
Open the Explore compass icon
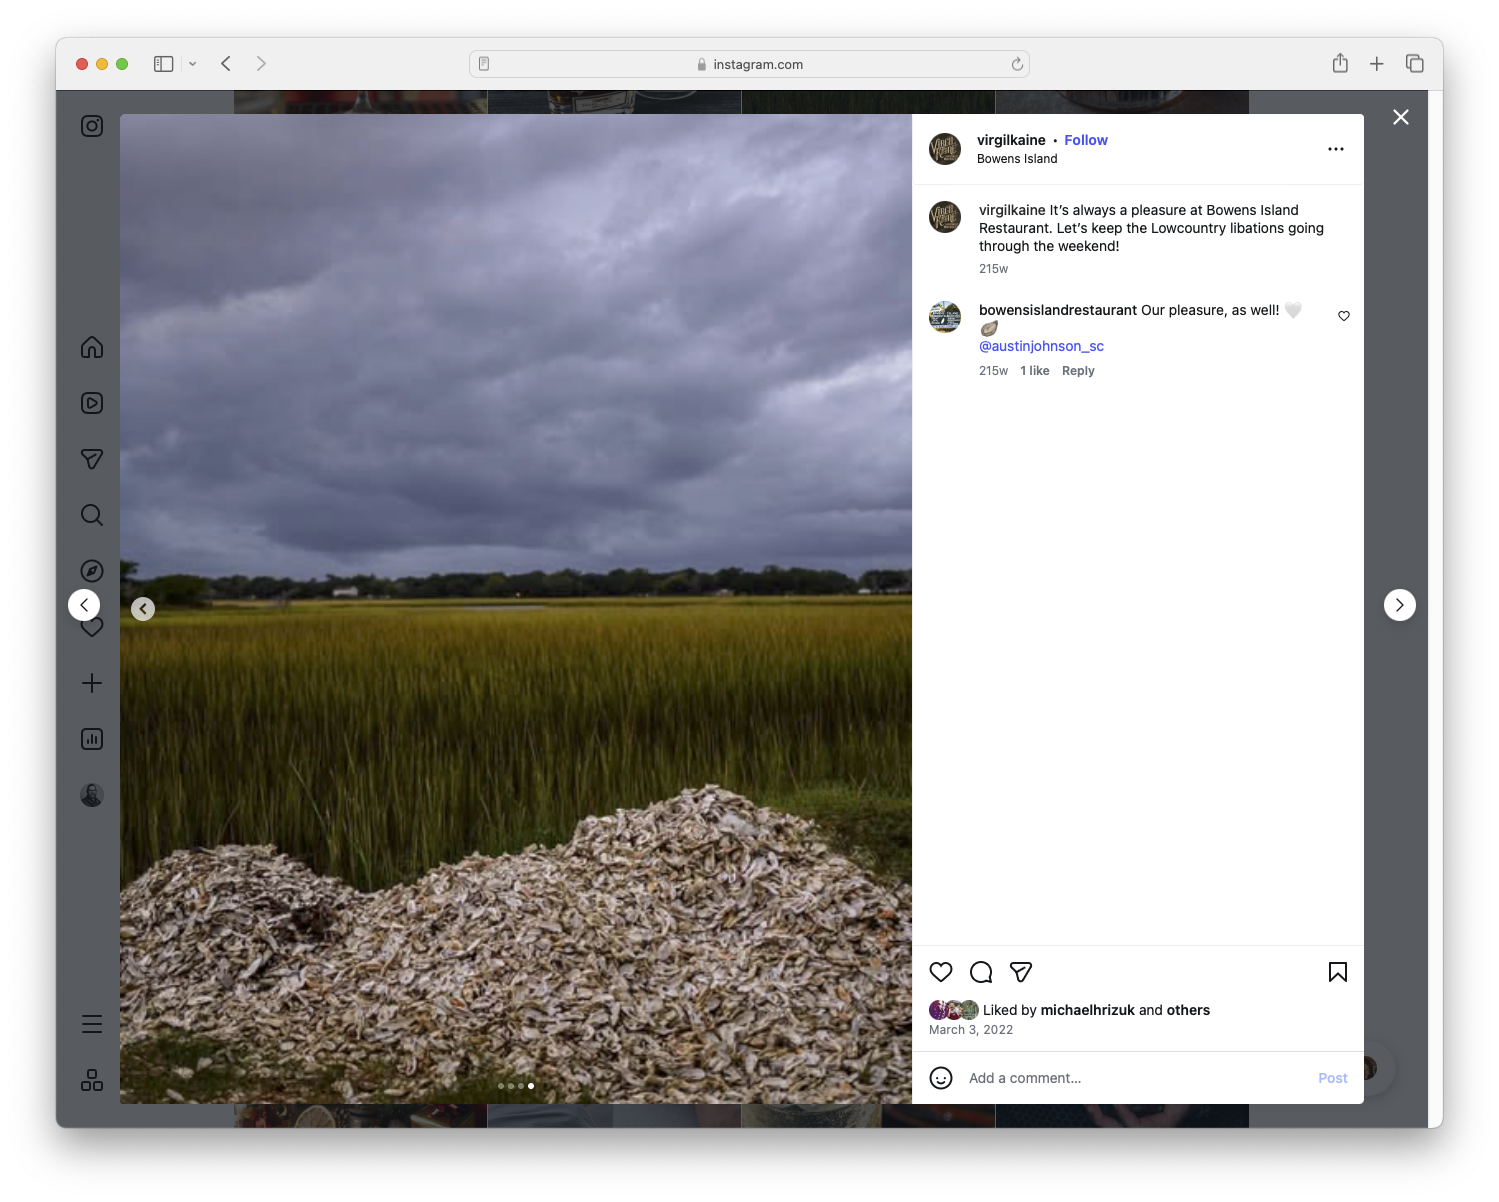91,570
